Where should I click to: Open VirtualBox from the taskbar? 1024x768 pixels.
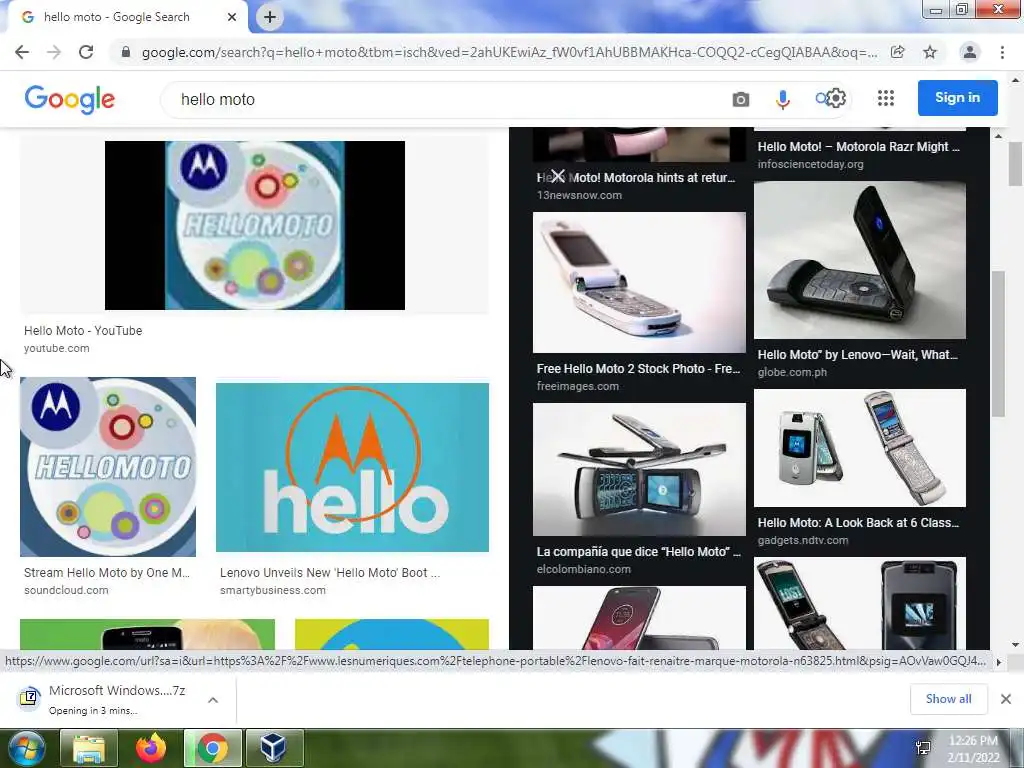[275, 748]
